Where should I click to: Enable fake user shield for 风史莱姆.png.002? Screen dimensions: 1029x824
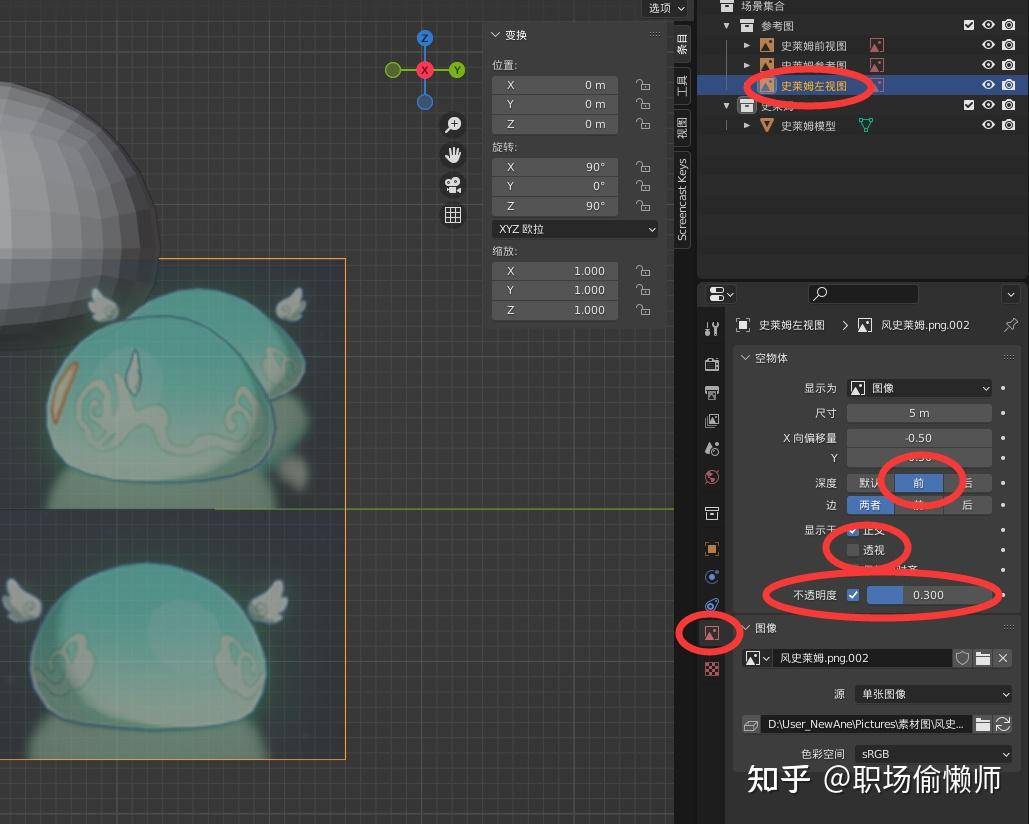click(x=962, y=658)
